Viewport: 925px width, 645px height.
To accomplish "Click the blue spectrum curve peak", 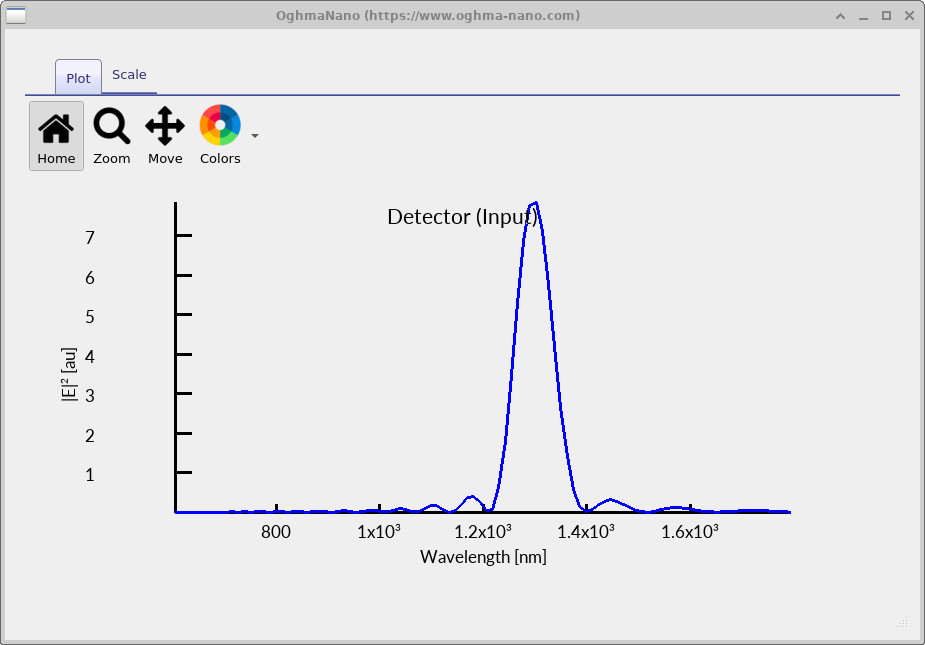I will [533, 203].
